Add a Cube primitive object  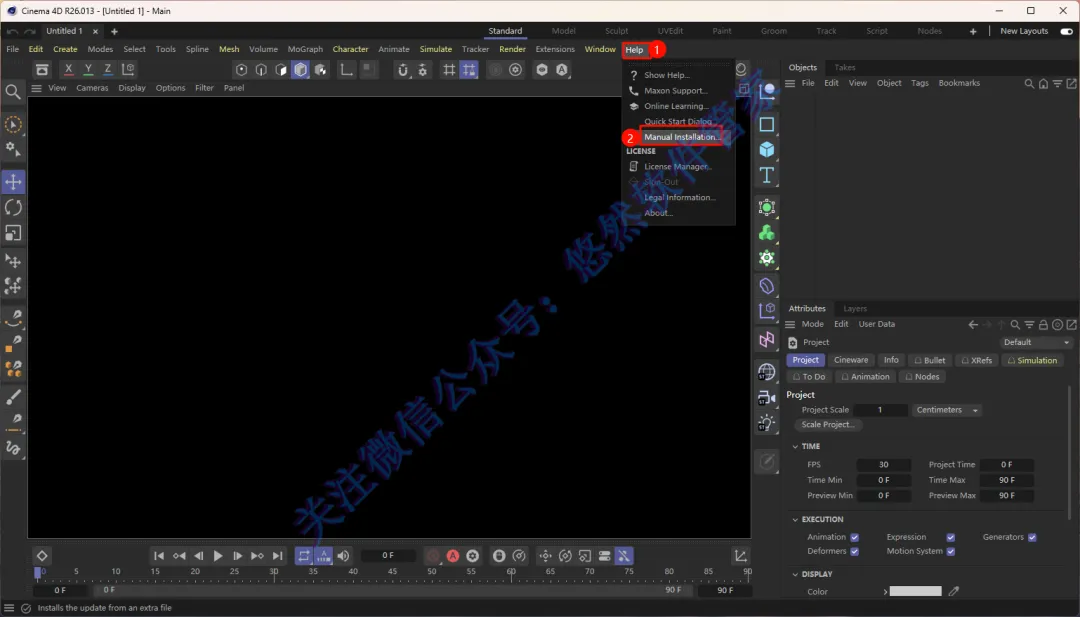tap(767, 149)
